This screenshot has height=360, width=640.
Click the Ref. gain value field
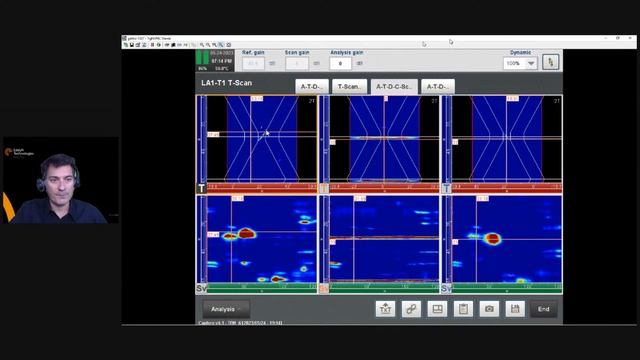coord(253,63)
